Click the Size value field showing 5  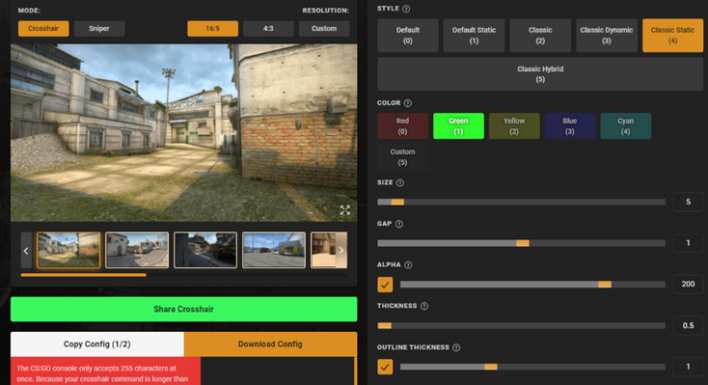pos(688,202)
